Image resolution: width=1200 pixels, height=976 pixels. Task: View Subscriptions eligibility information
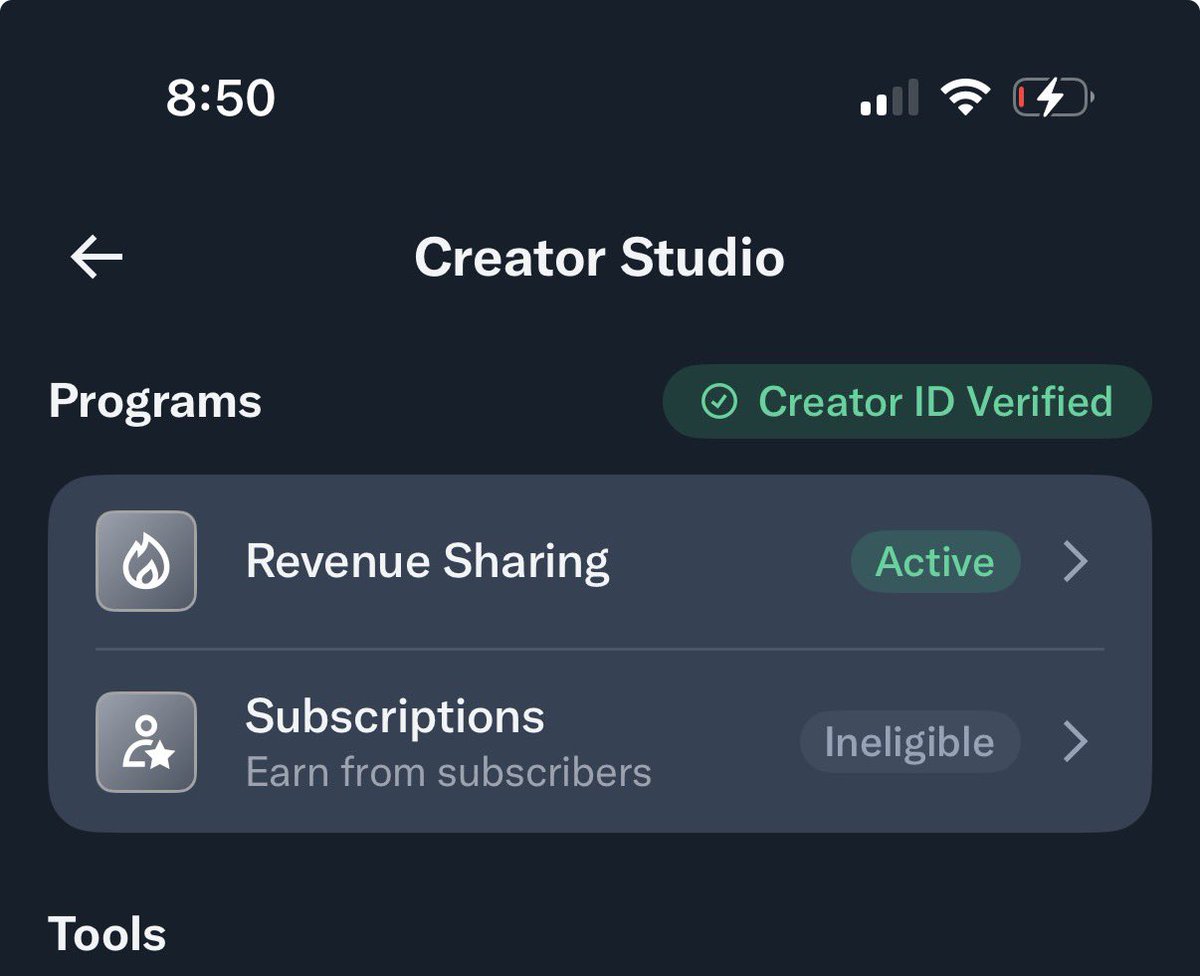395,716
